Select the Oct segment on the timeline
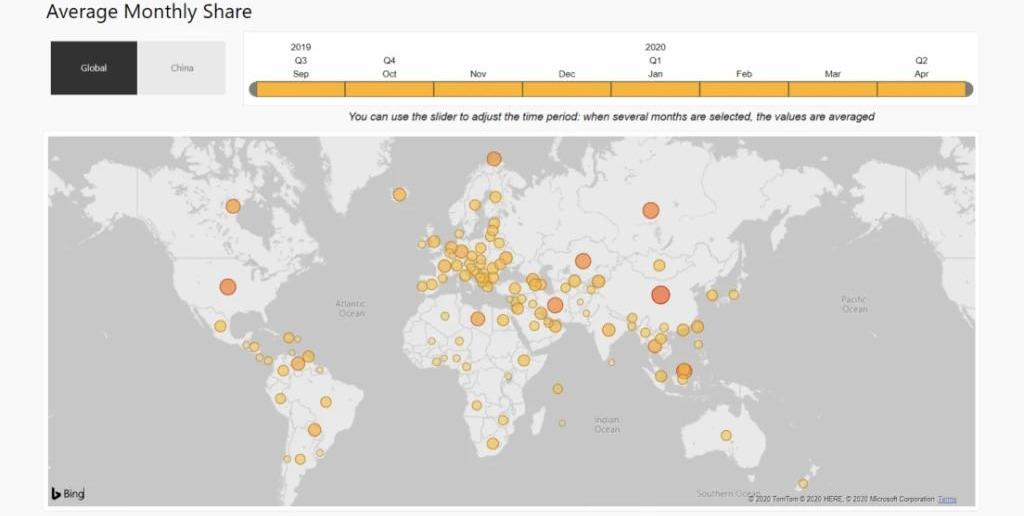Screen dimensions: 1024x516 (389, 90)
